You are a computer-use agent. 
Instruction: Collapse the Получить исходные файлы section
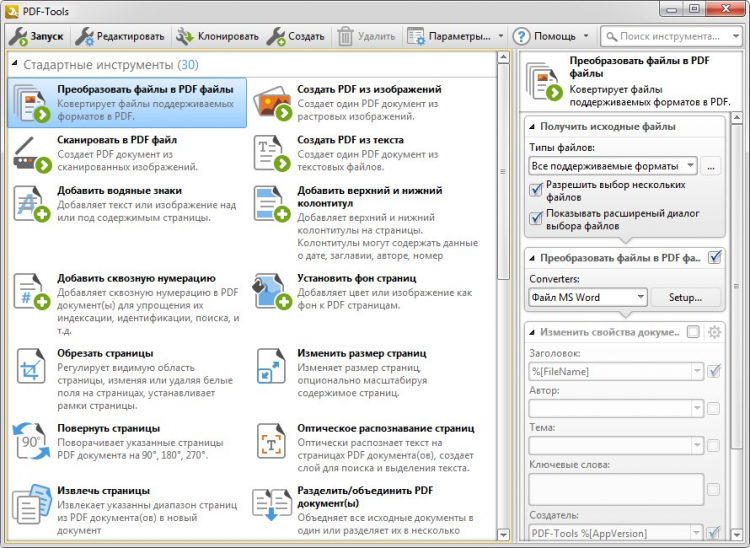click(532, 127)
